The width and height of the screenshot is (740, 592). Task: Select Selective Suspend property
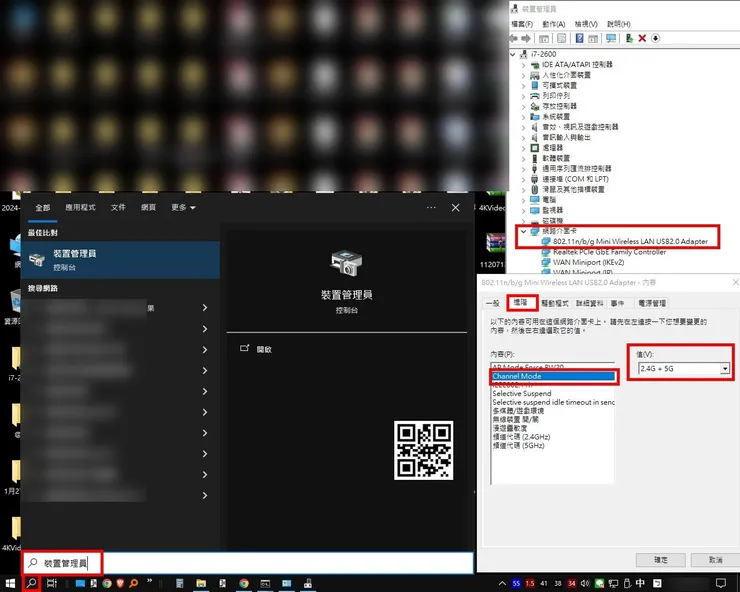pos(521,394)
